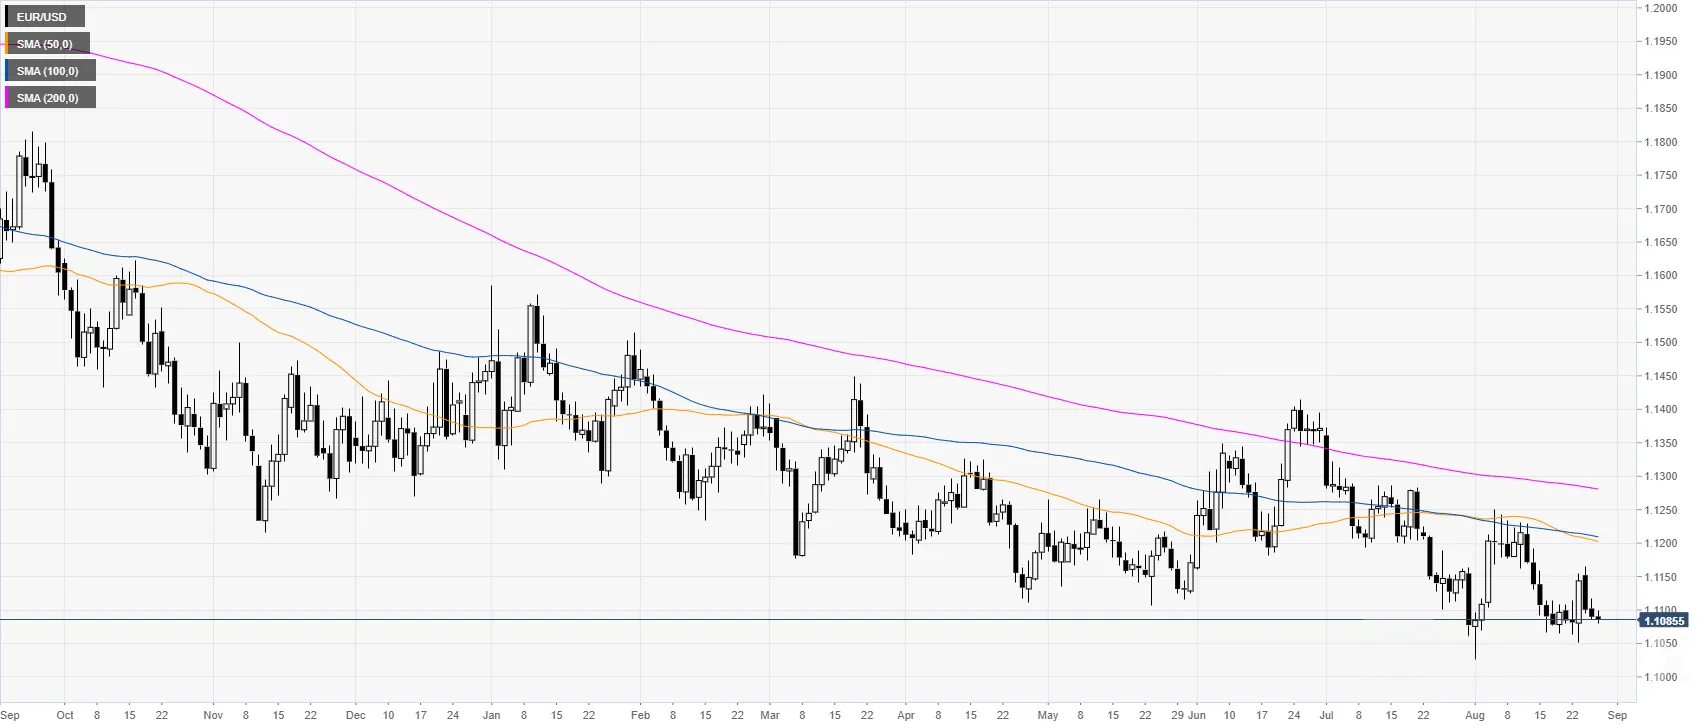The width and height of the screenshot is (1707, 728).
Task: Click the current price tag 1.10855
Action: [1664, 621]
